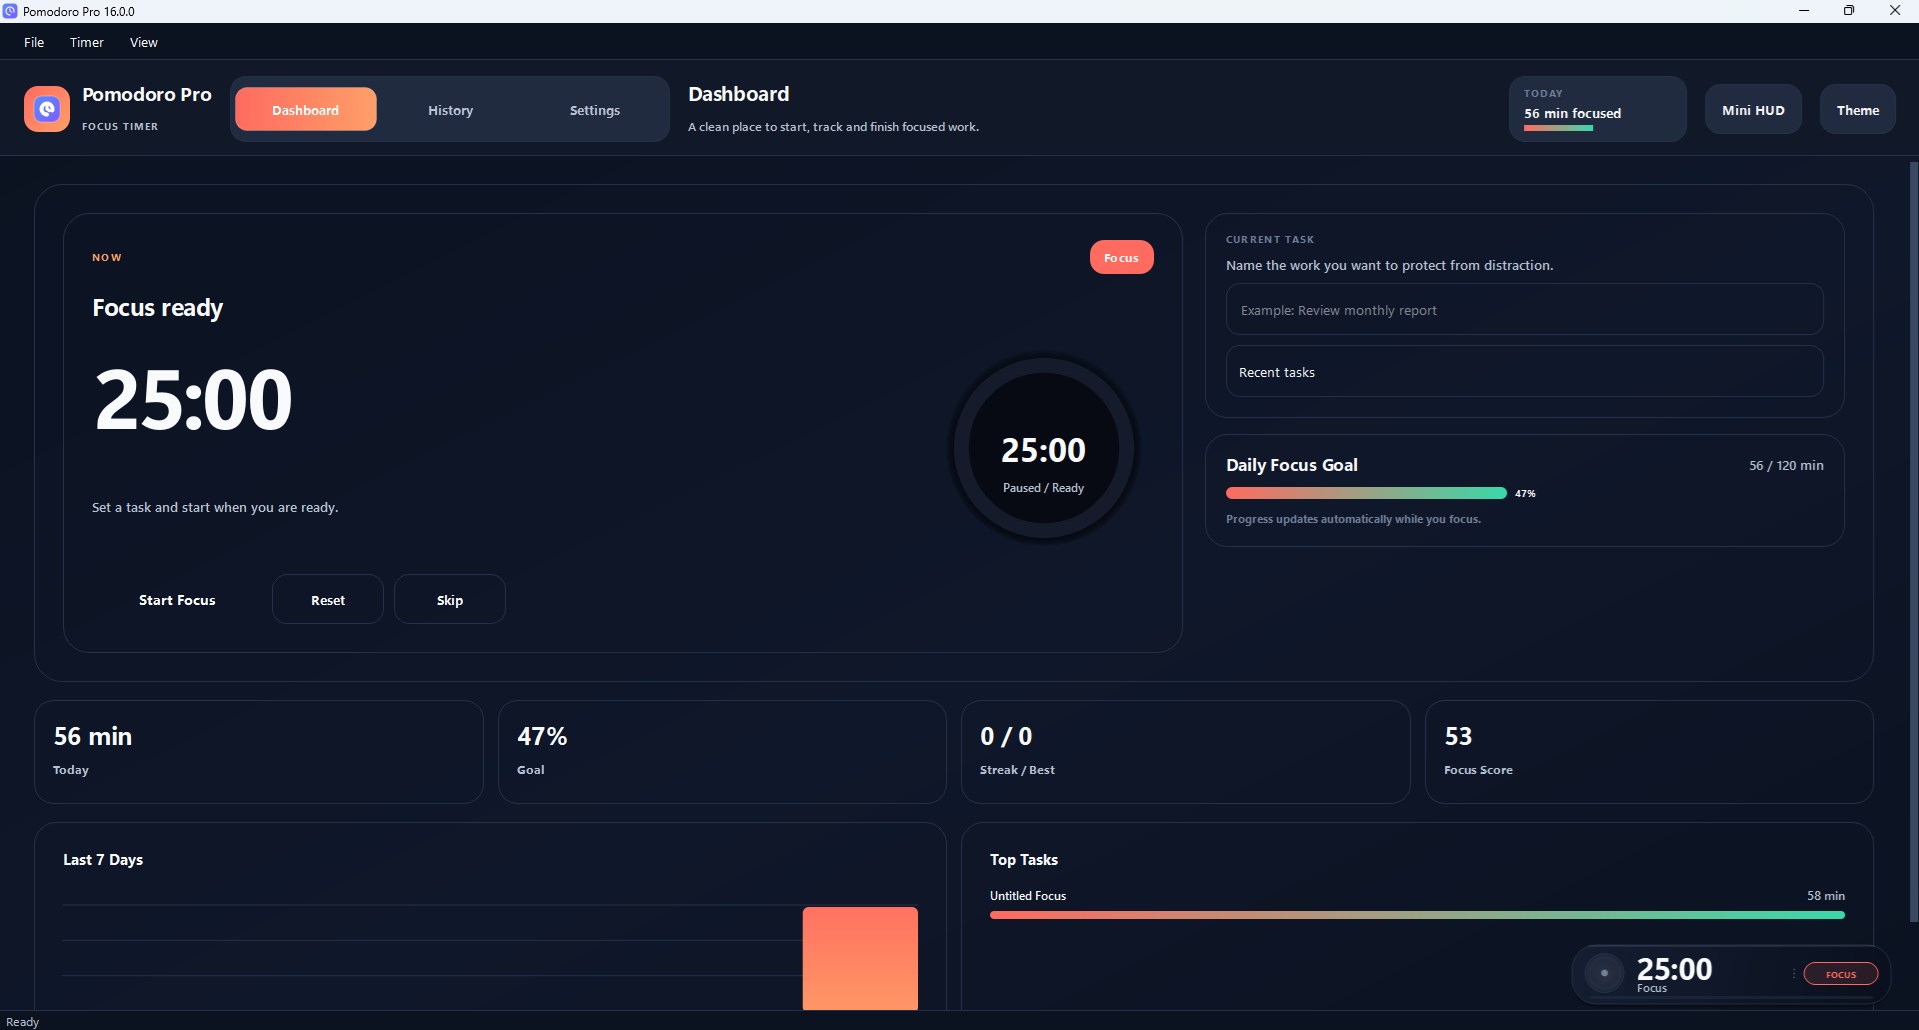Click the current task input field
The height and width of the screenshot is (1030, 1919).
[1524, 310]
